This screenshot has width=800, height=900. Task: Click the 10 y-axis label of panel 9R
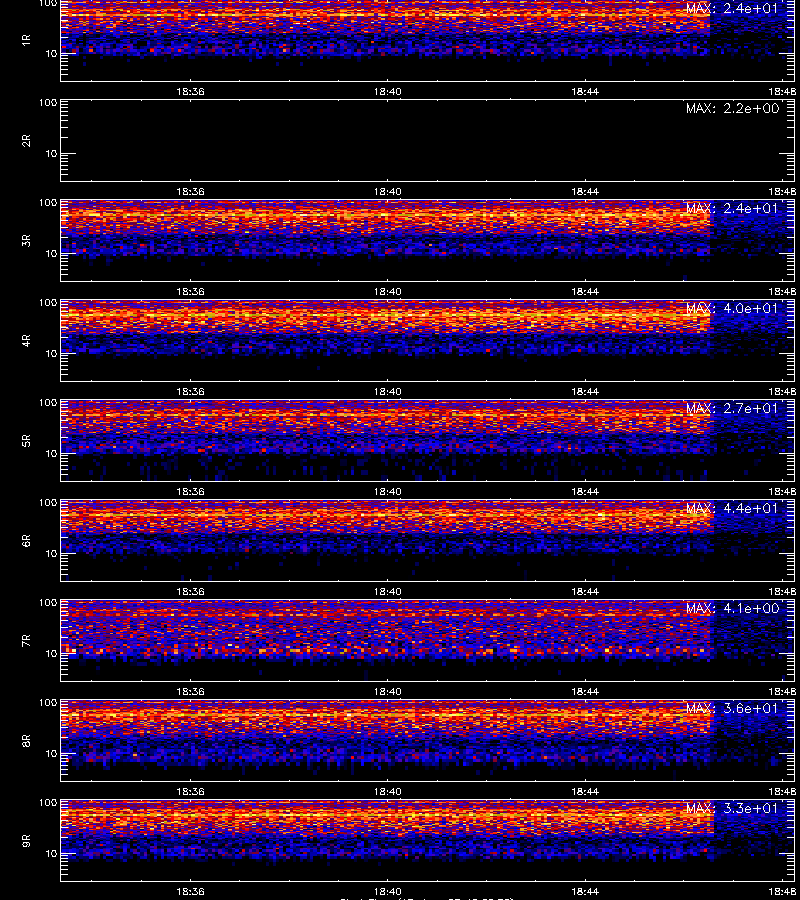point(51,854)
